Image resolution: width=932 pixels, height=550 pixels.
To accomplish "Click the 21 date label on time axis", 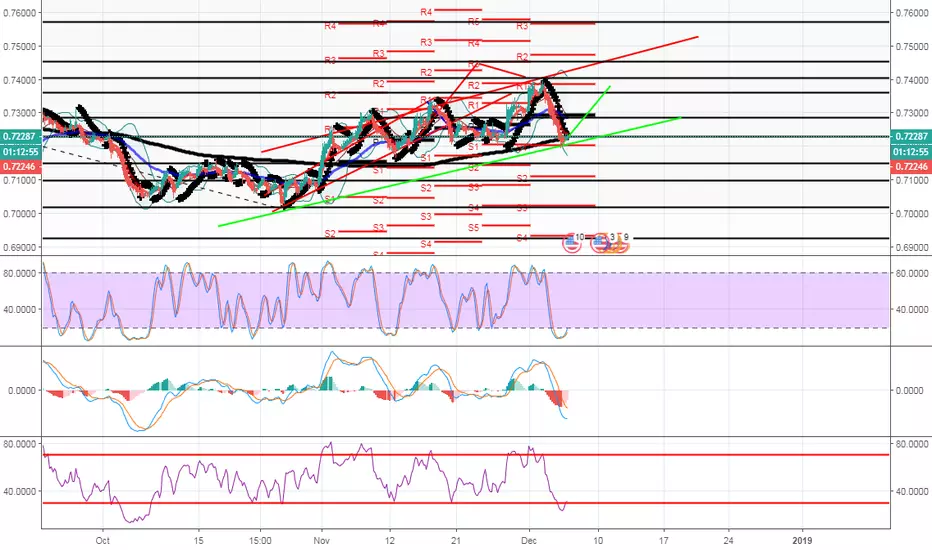I will pyautogui.click(x=456, y=540).
